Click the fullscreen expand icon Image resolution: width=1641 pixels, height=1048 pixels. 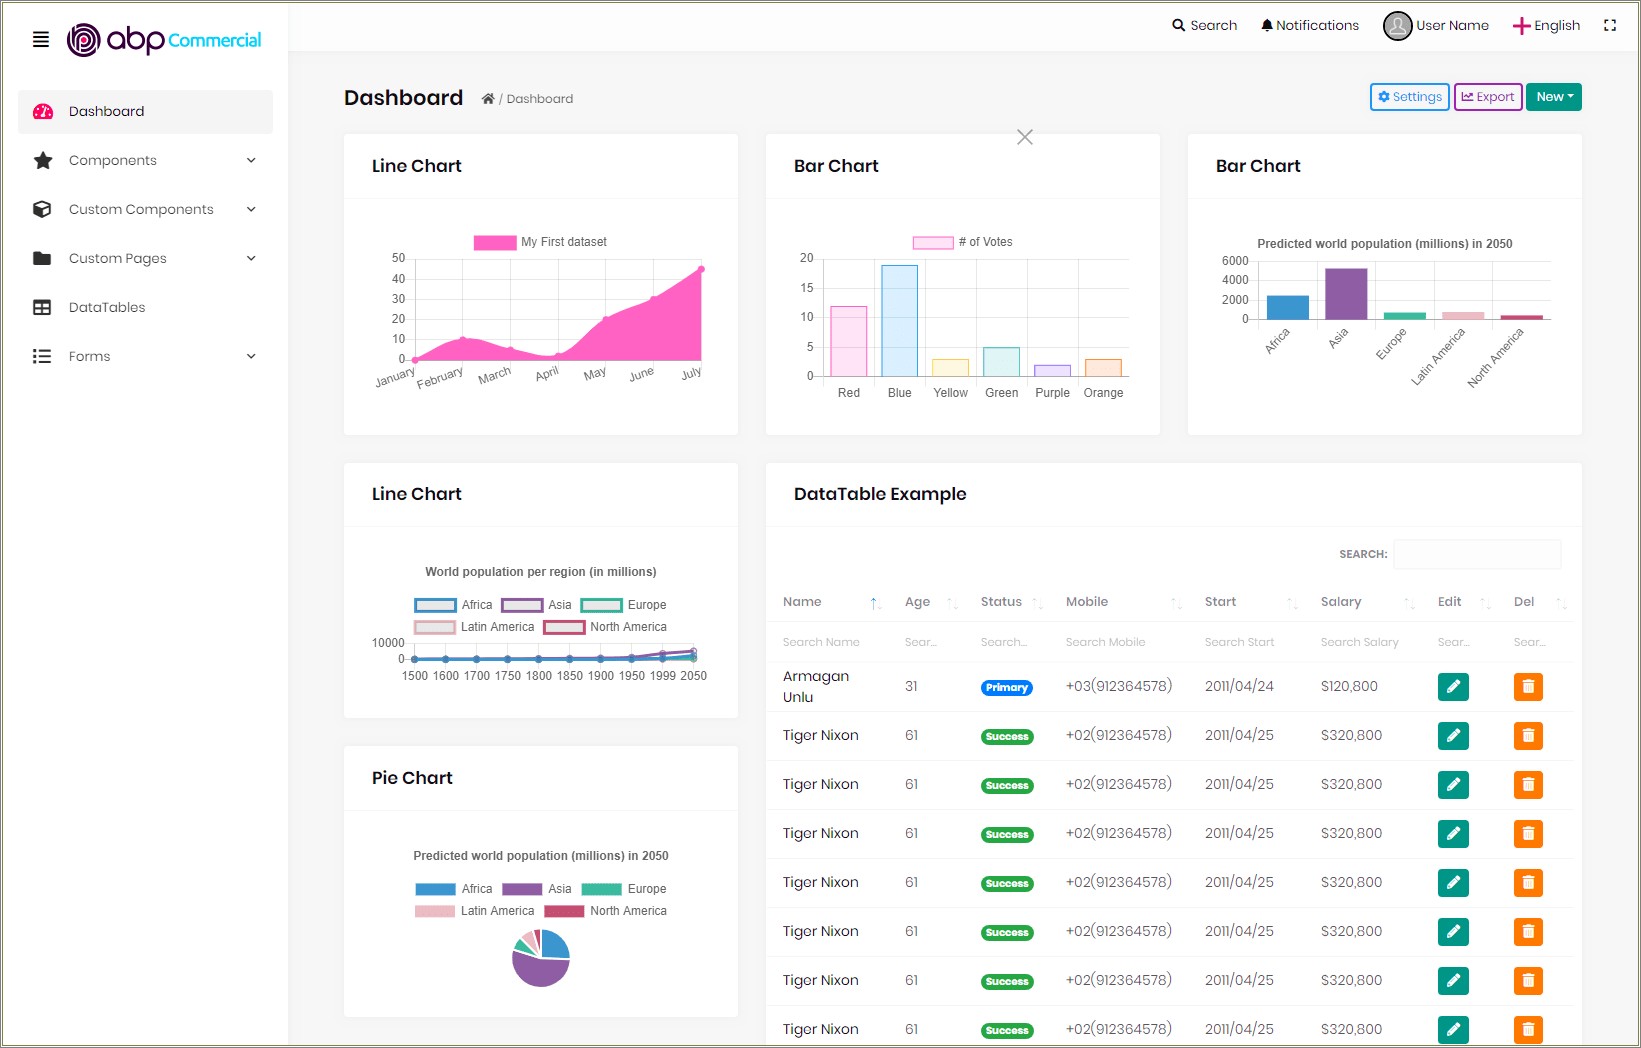pos(1610,26)
